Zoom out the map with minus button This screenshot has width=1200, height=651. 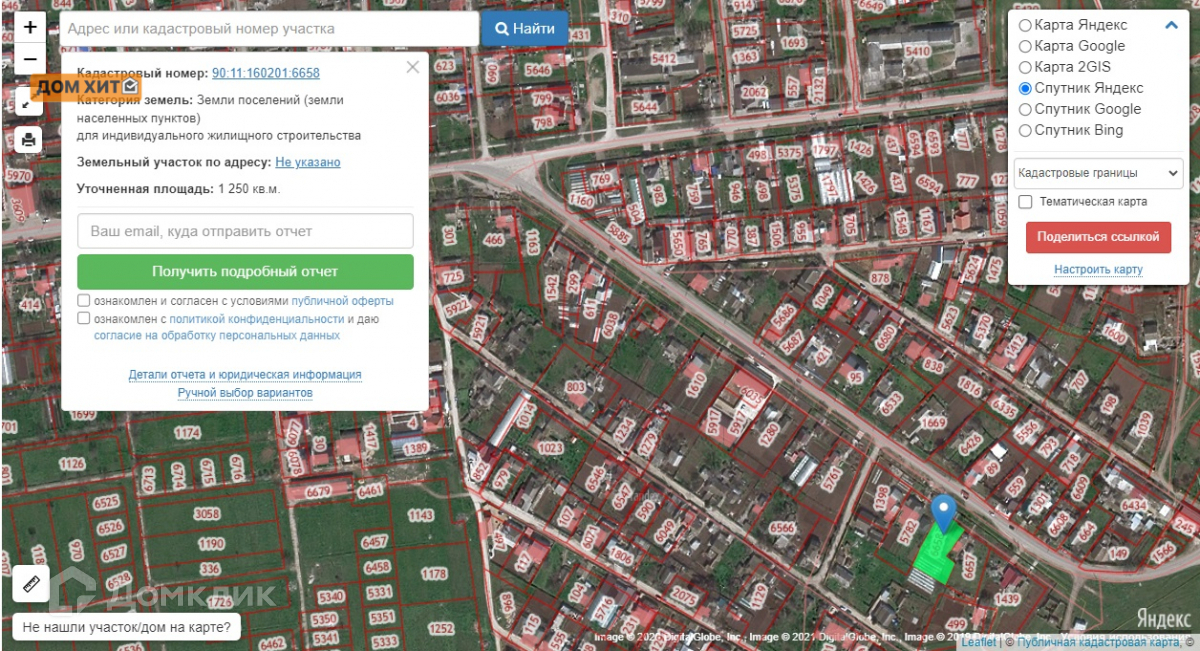point(30,59)
